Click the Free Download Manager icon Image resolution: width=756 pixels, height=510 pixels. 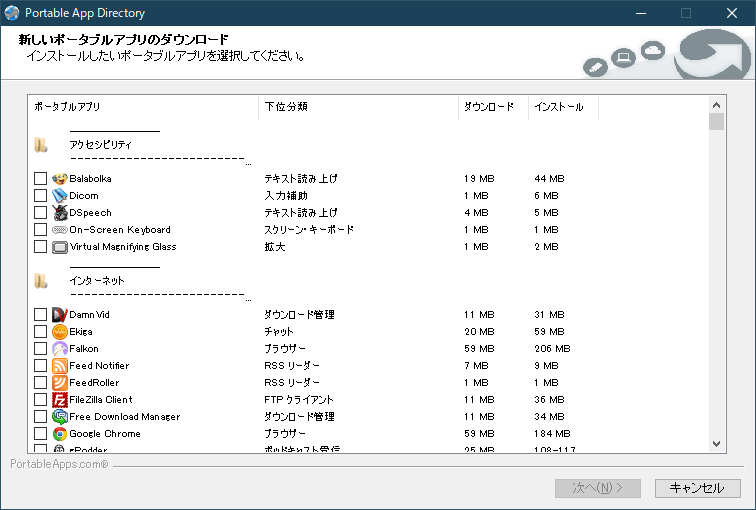tap(60, 416)
